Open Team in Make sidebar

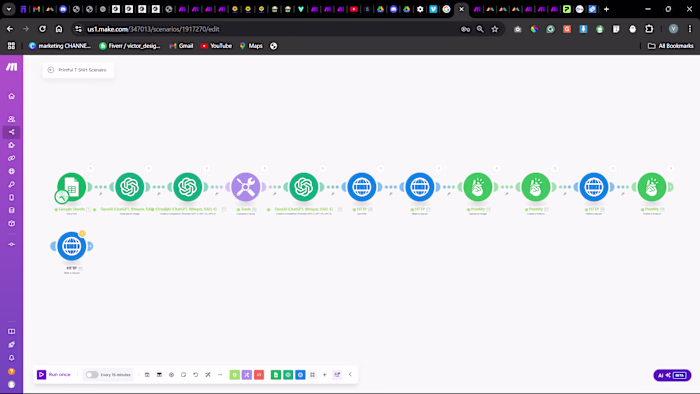[12, 119]
